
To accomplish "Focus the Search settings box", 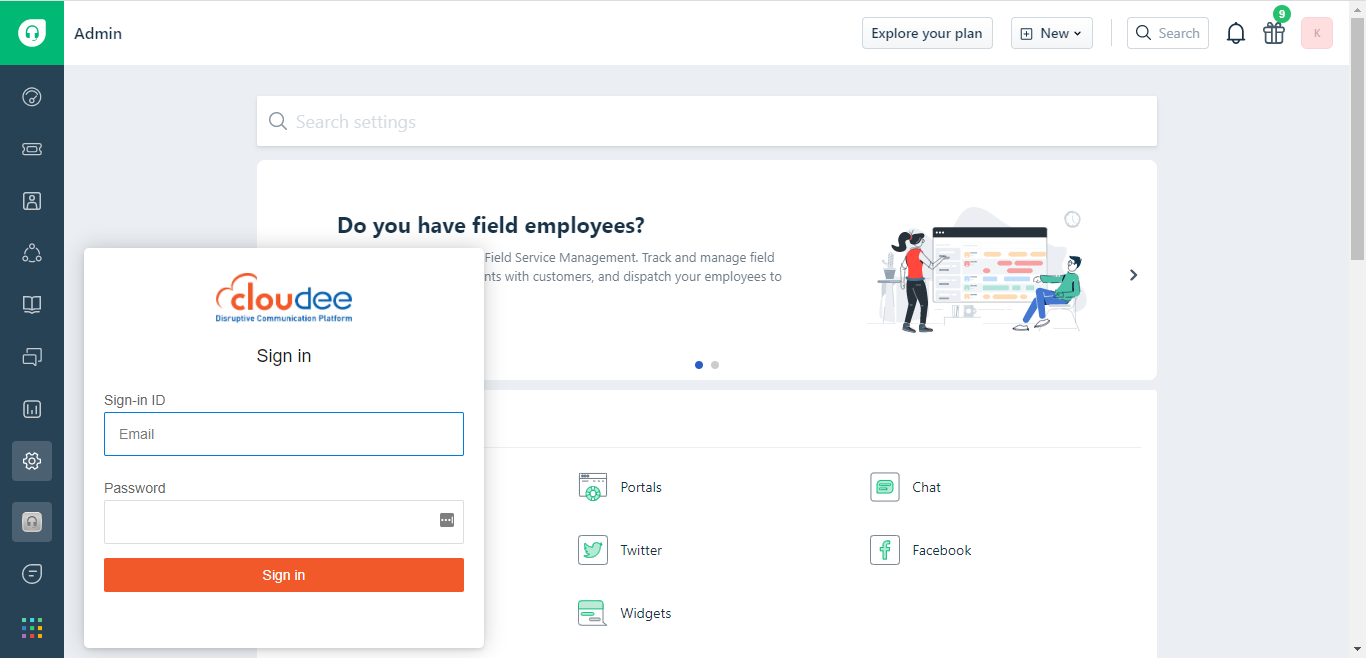I will point(707,121).
